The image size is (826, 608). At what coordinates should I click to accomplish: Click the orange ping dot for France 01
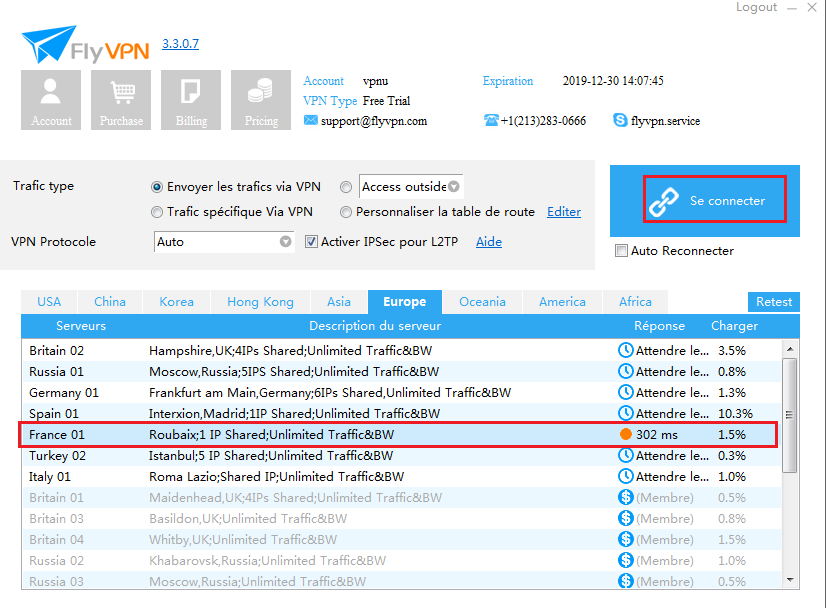click(x=625, y=435)
